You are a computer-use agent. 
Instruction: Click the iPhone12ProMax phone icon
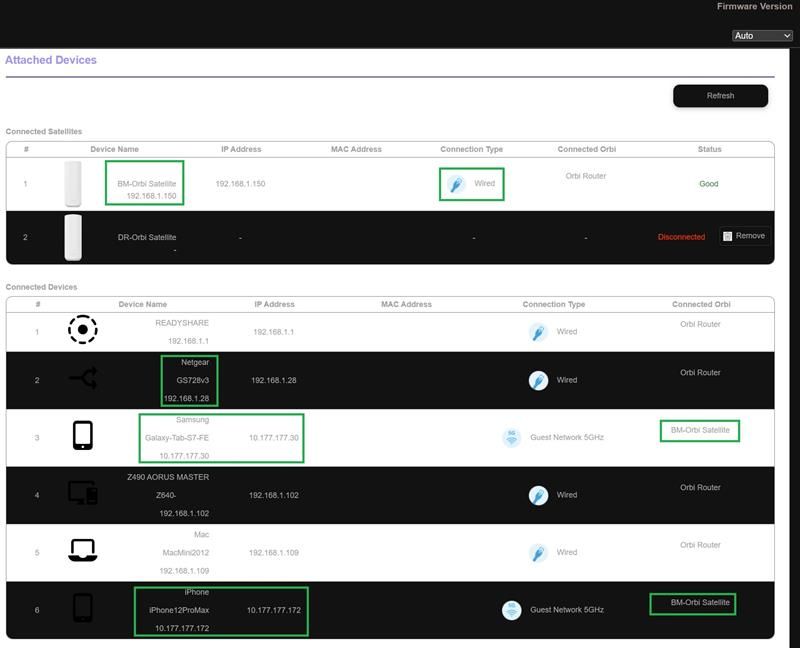pyautogui.click(x=83, y=608)
